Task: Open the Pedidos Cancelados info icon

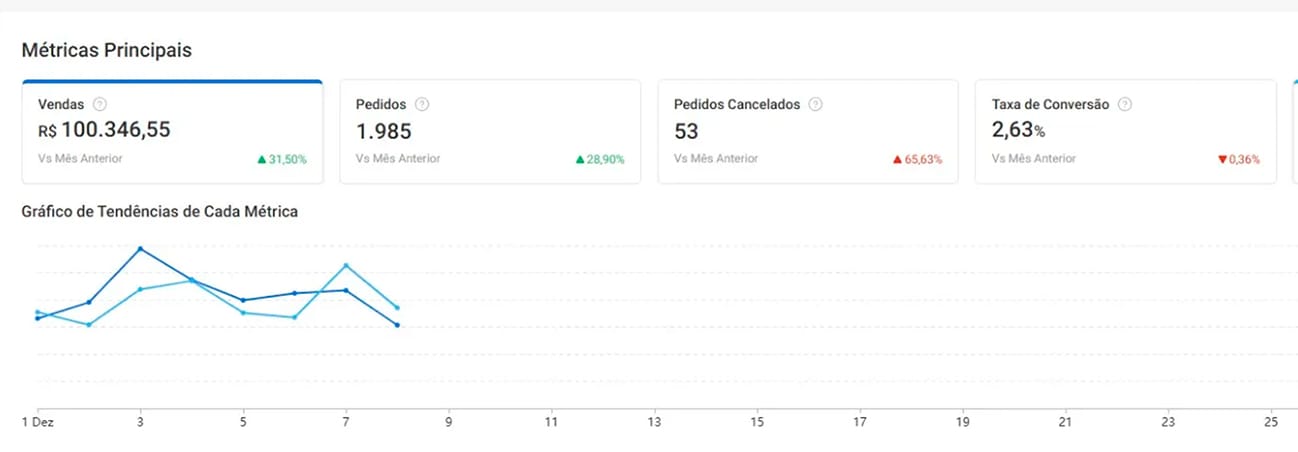Action: [815, 104]
